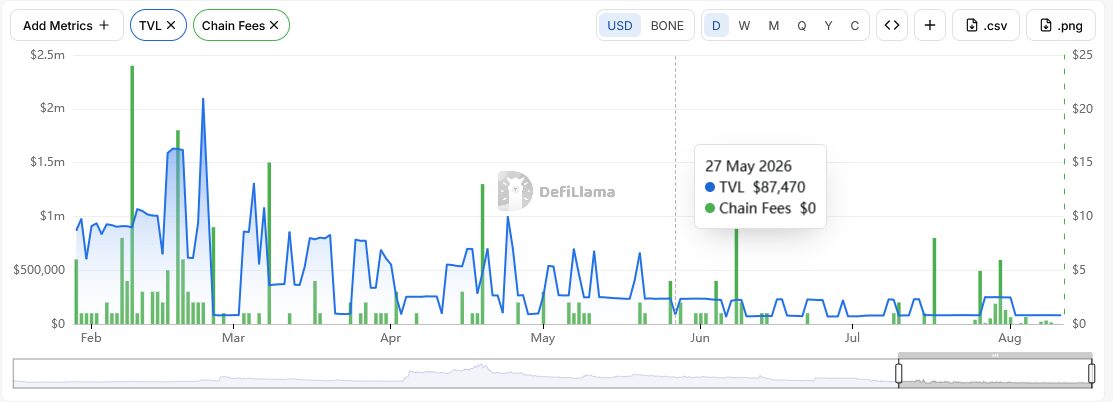Select monthly M interval

click(774, 26)
